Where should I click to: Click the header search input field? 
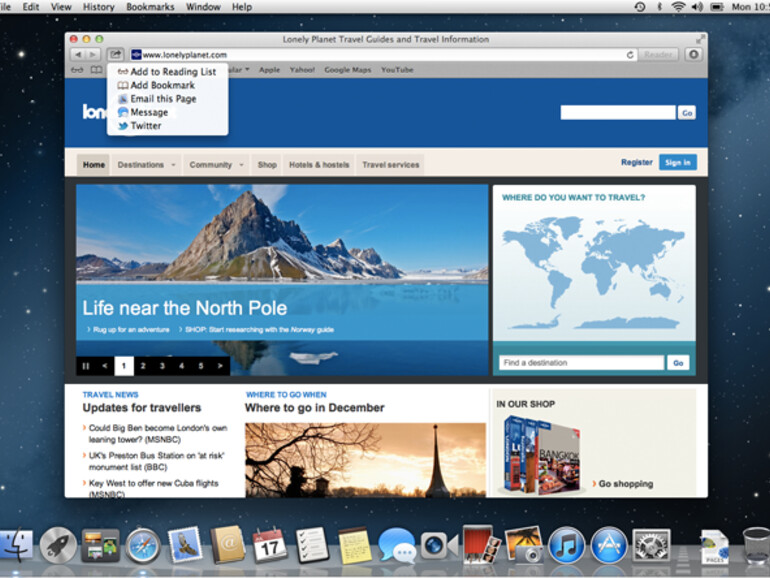[x=618, y=112]
